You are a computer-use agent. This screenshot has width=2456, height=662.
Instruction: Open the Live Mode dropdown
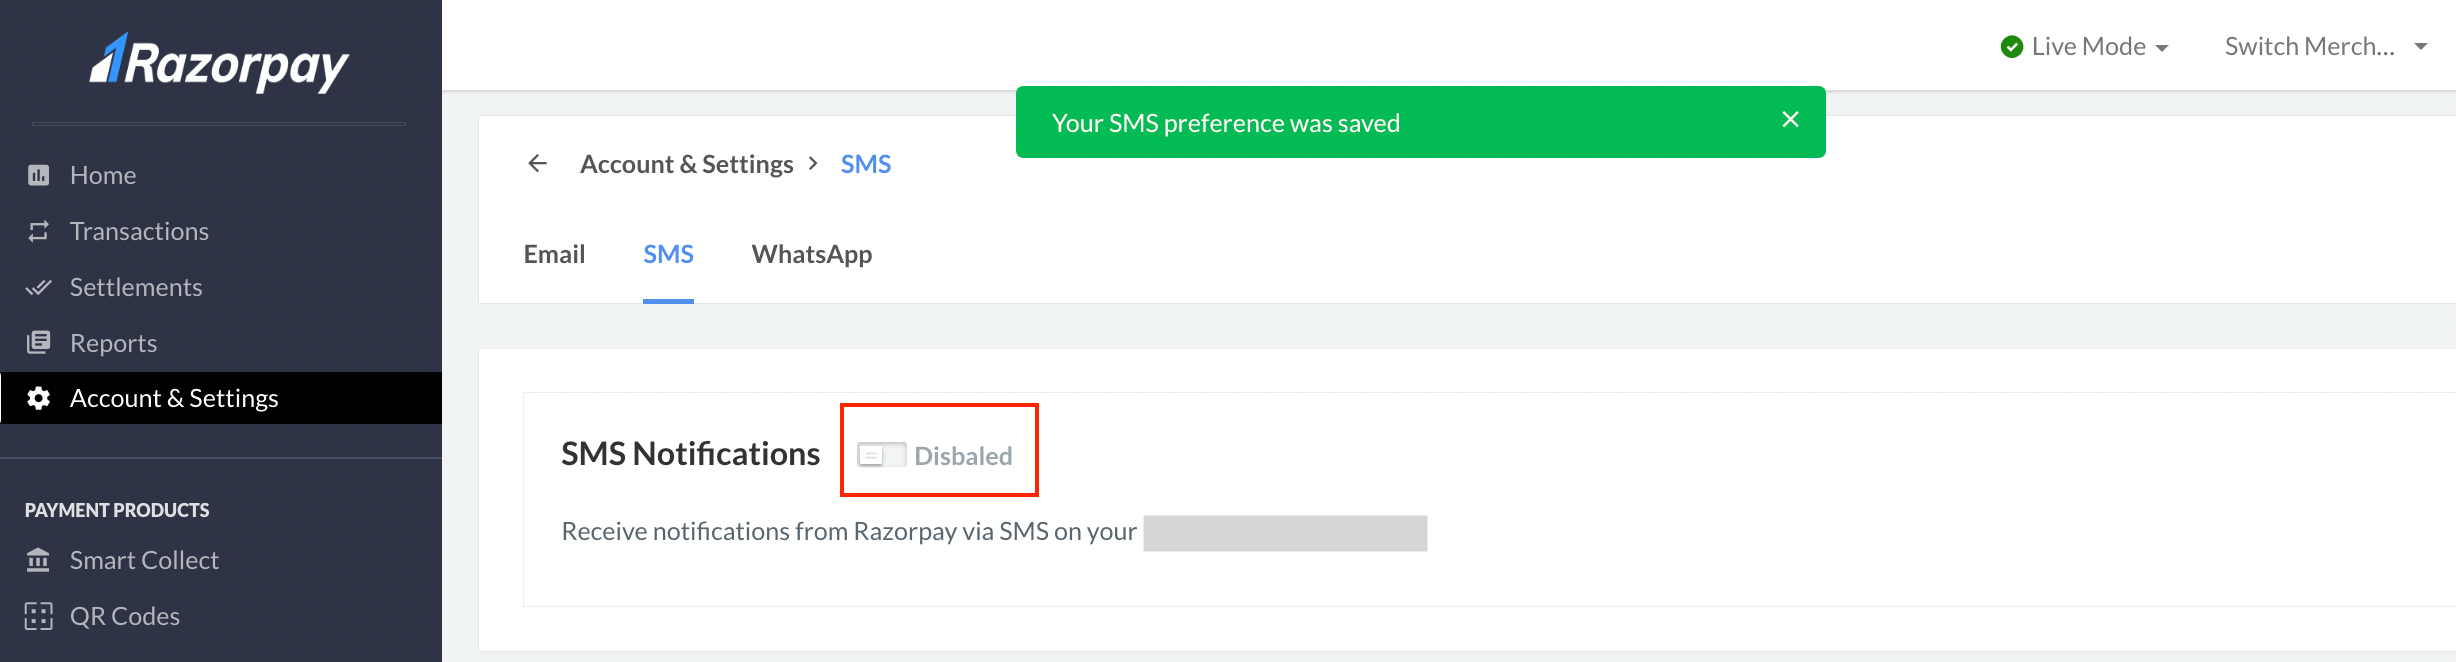pyautogui.click(x=2085, y=47)
